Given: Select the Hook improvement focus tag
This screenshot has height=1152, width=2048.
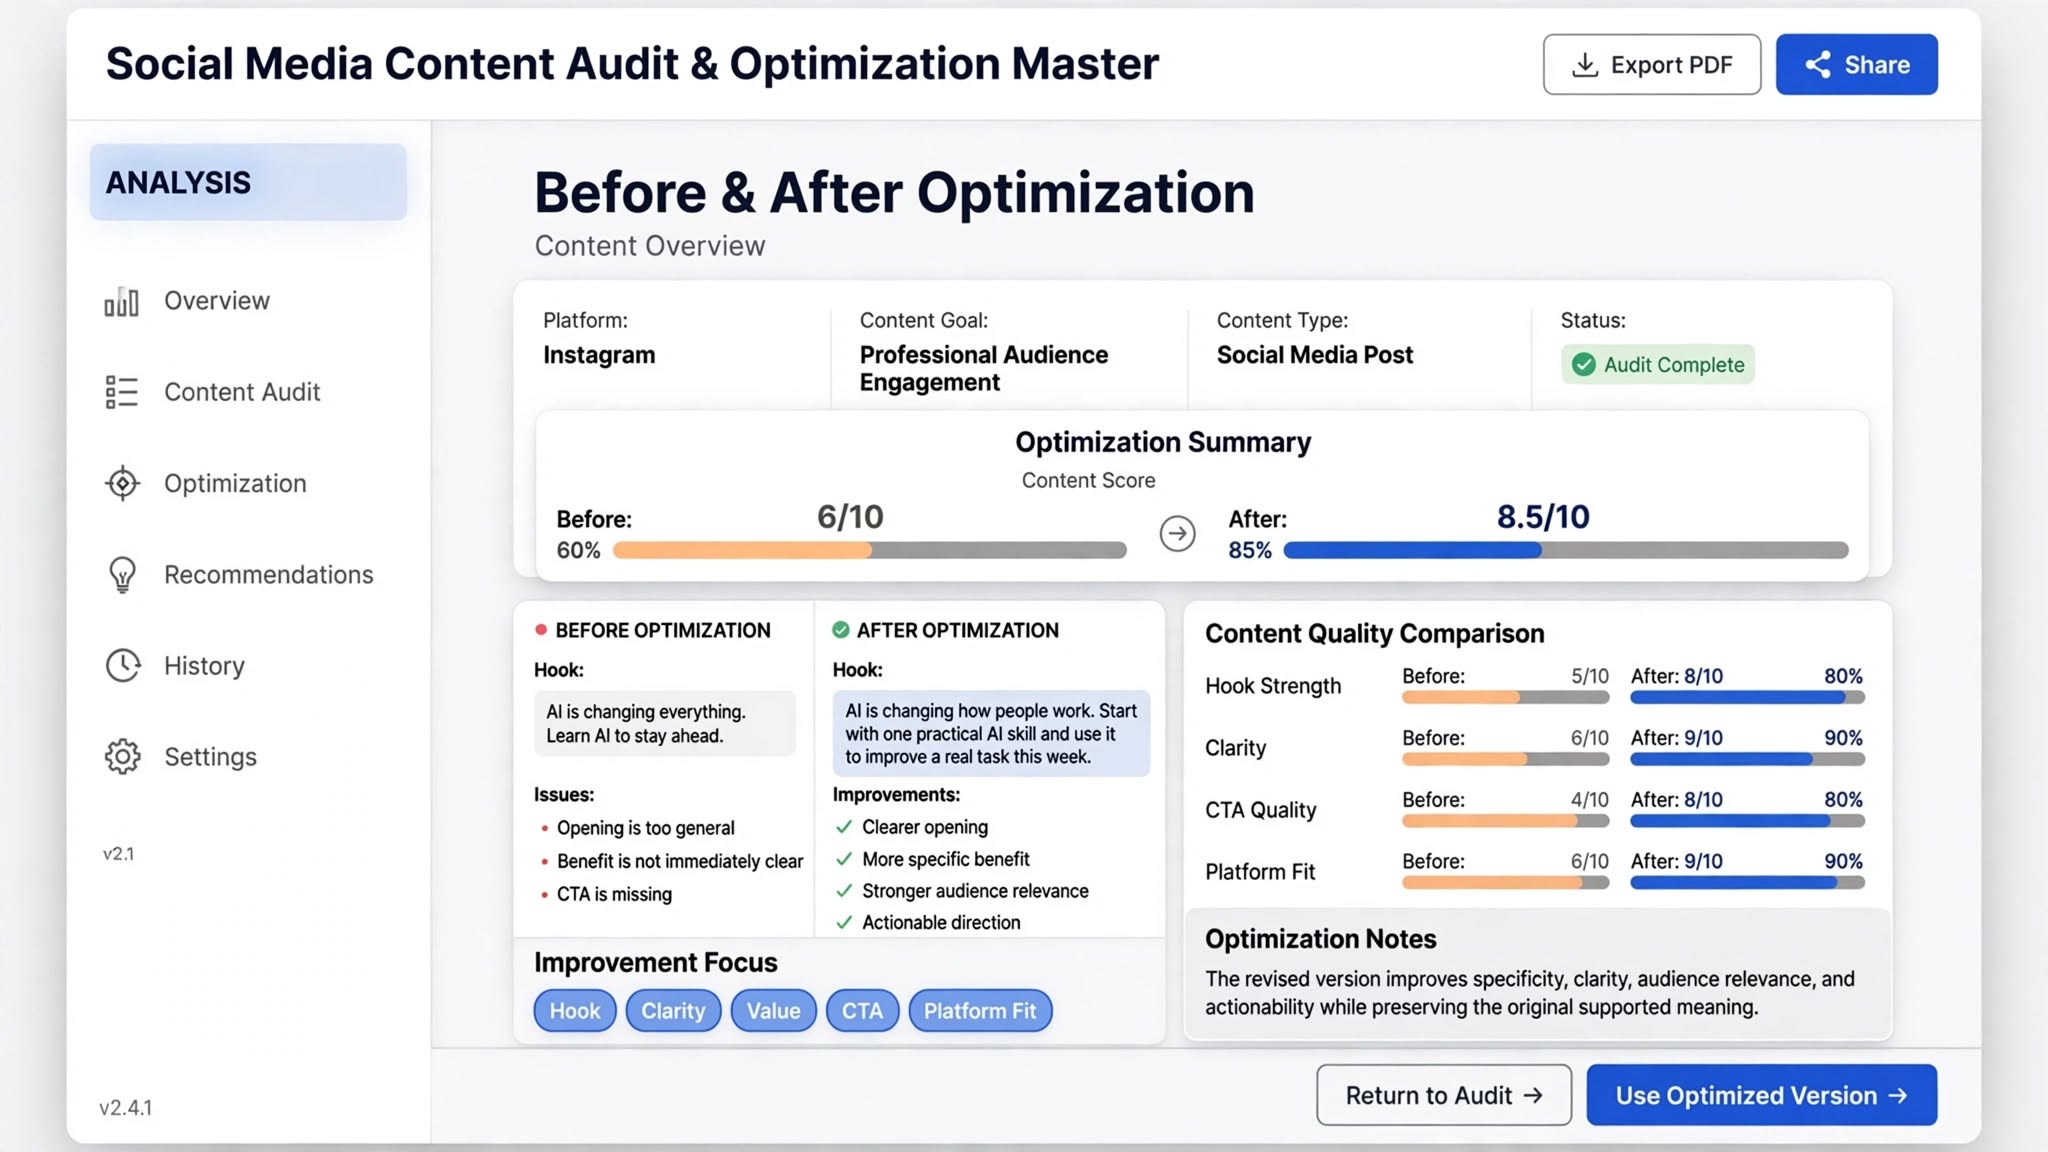Looking at the screenshot, I should click(x=575, y=1011).
